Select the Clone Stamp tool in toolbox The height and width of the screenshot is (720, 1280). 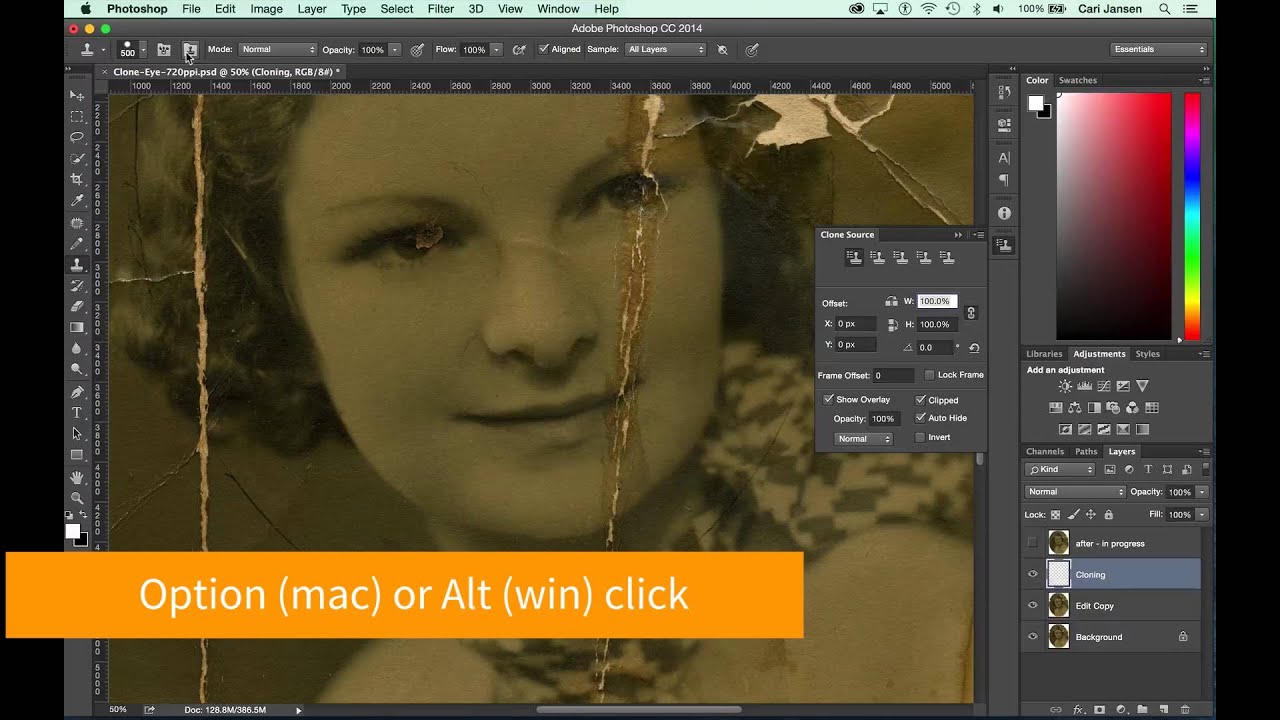pos(77,265)
